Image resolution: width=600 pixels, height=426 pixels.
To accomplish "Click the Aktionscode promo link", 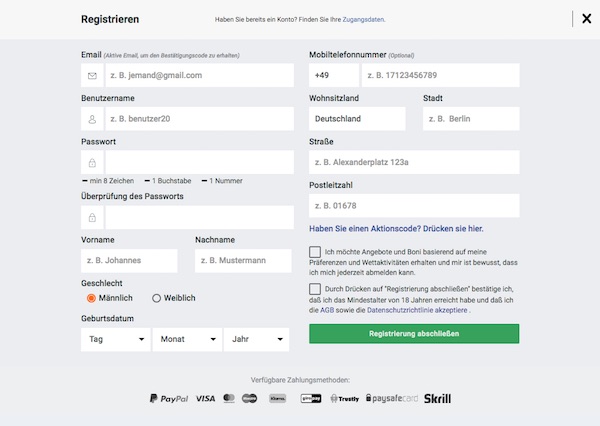I will 396,229.
